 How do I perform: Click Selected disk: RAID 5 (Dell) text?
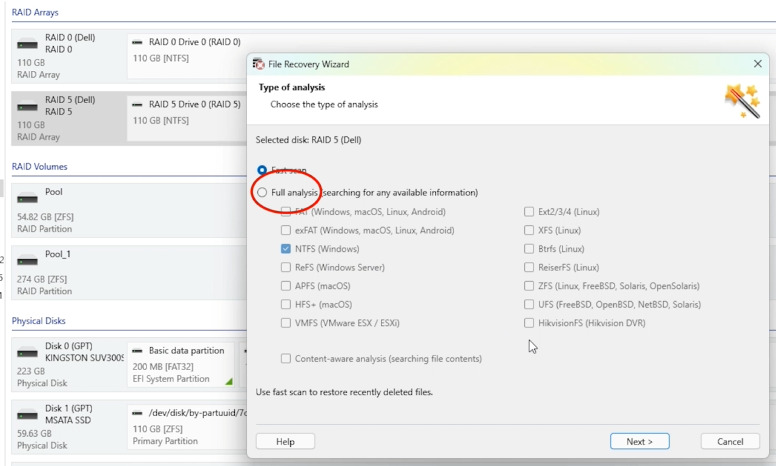coord(308,140)
